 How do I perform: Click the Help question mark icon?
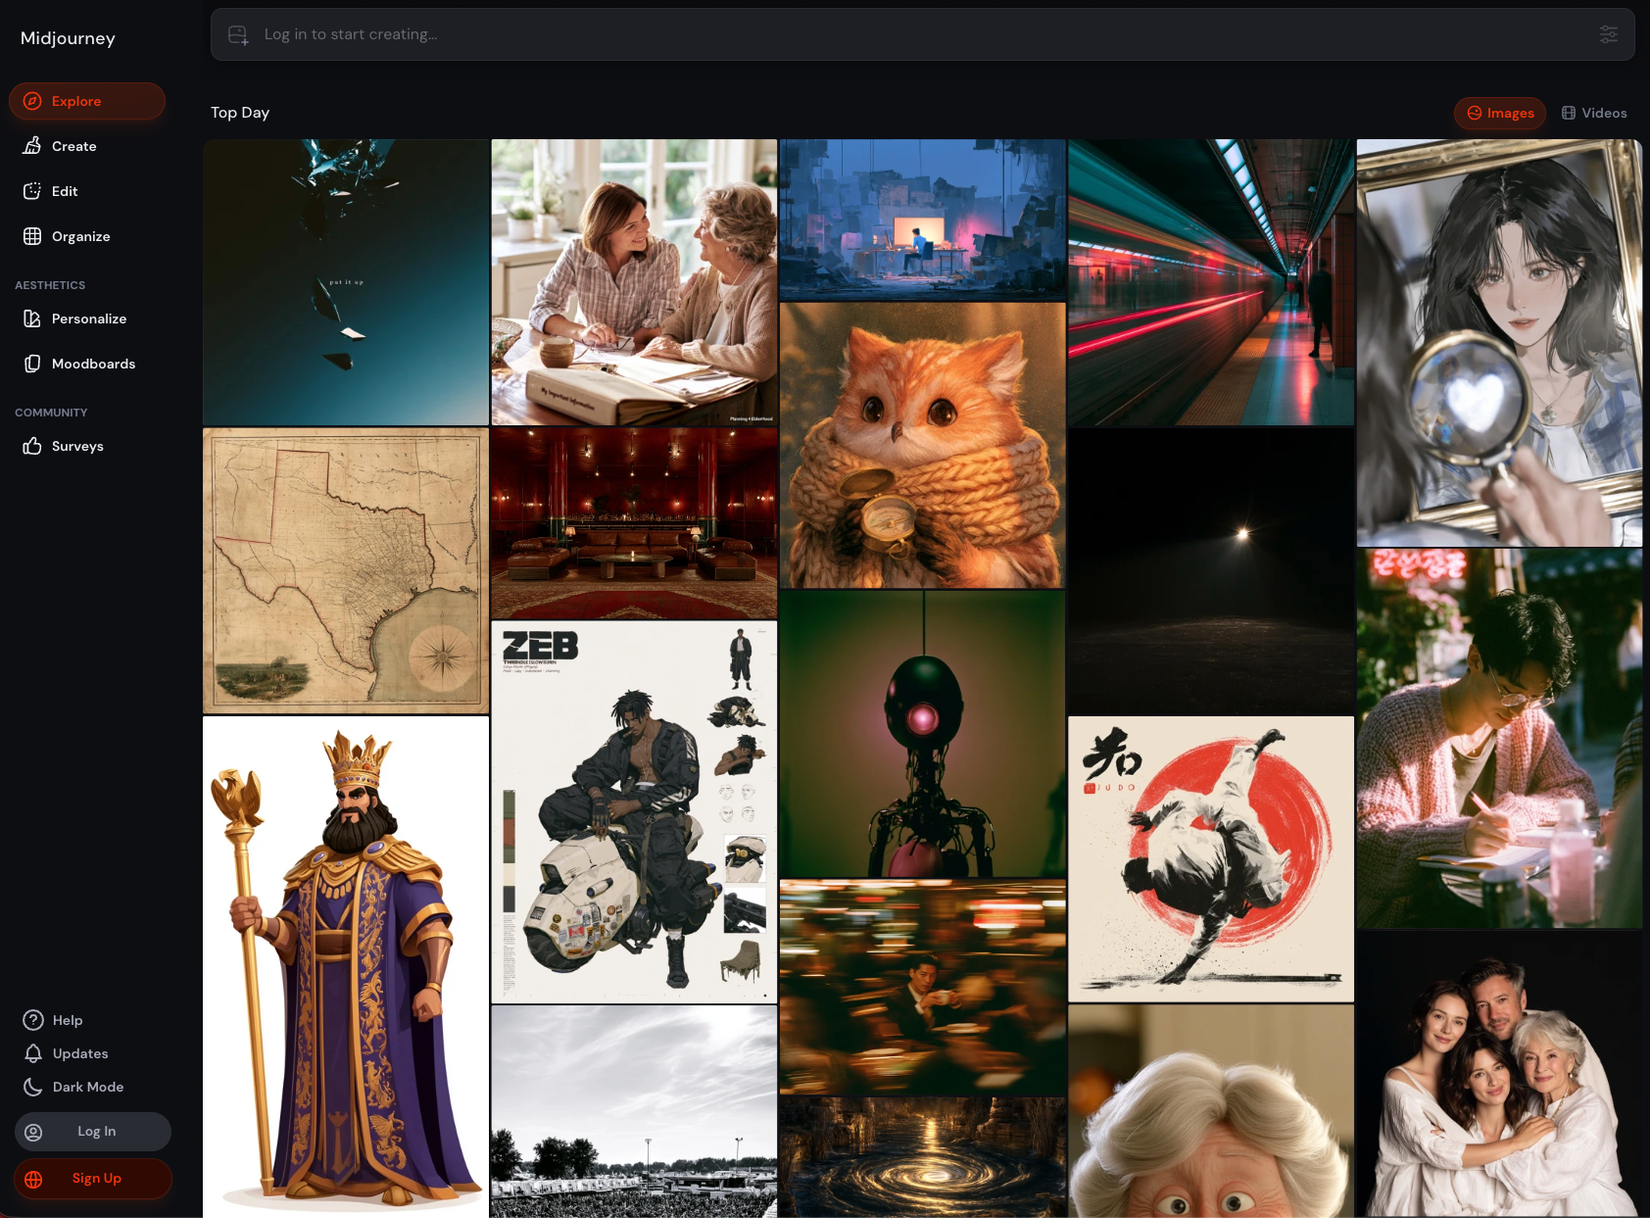(x=33, y=1020)
